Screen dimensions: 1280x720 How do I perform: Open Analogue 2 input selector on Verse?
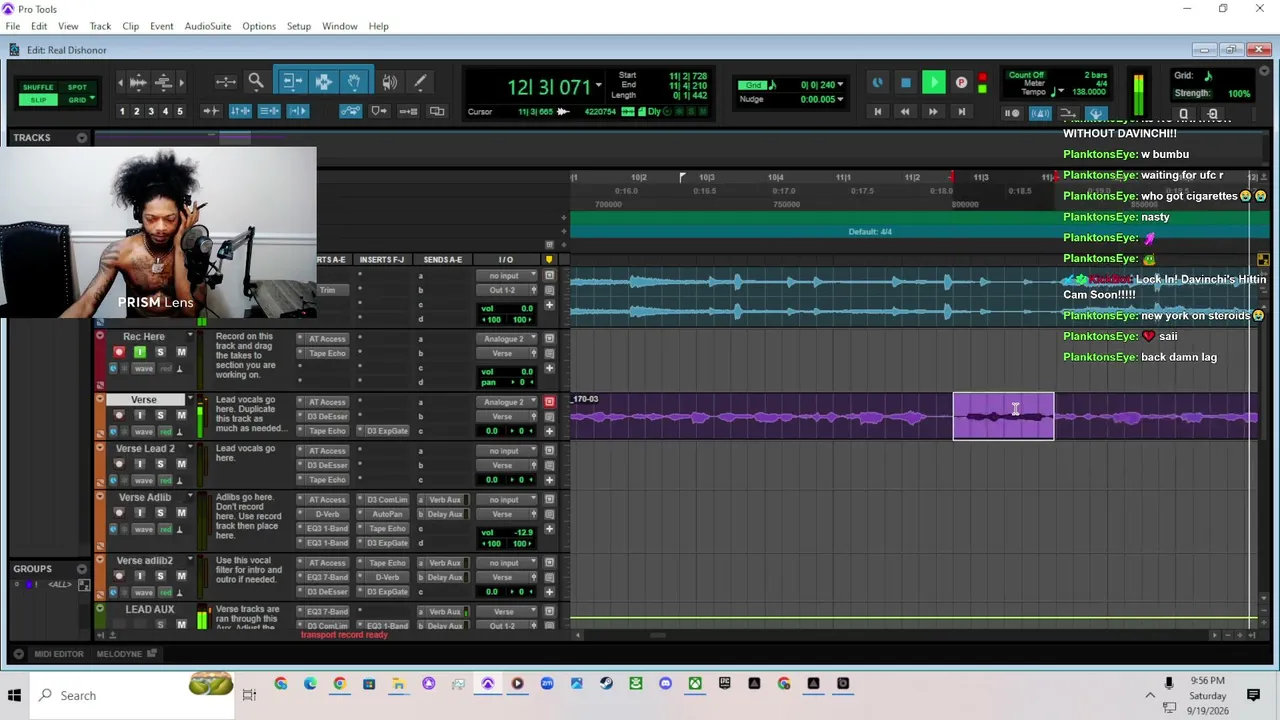[x=508, y=402]
